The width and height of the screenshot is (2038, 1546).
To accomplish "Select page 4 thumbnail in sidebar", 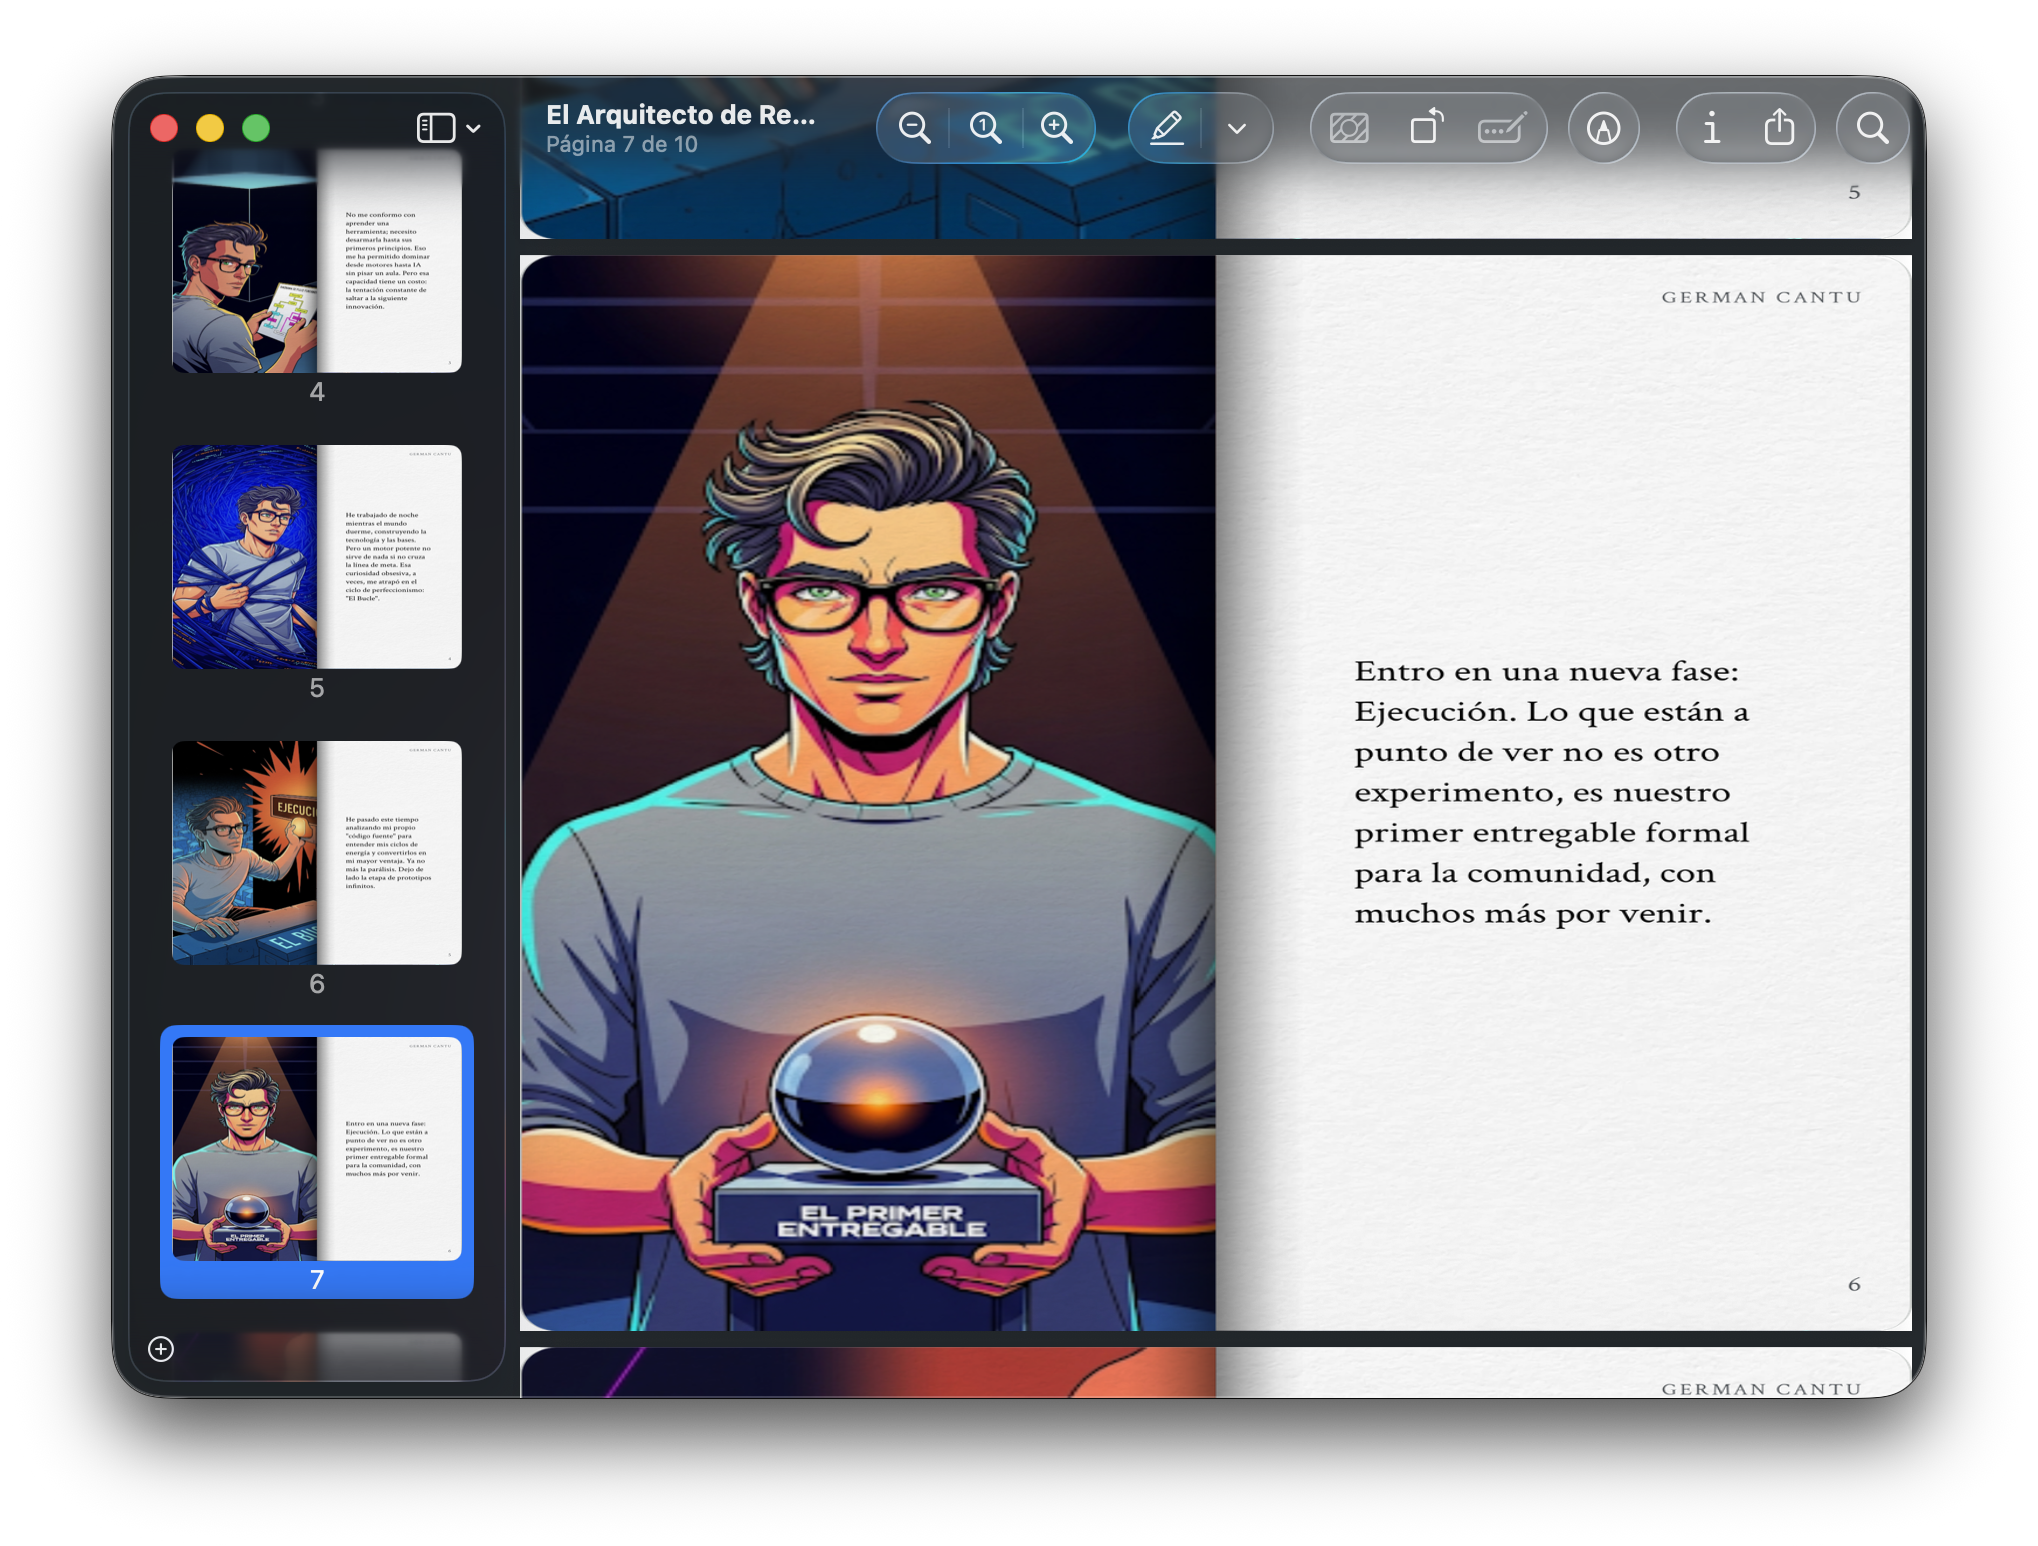I will click(x=316, y=262).
